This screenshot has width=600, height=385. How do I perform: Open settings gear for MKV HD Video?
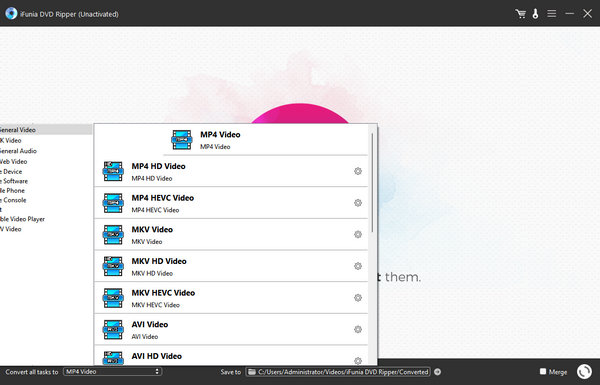pos(358,266)
